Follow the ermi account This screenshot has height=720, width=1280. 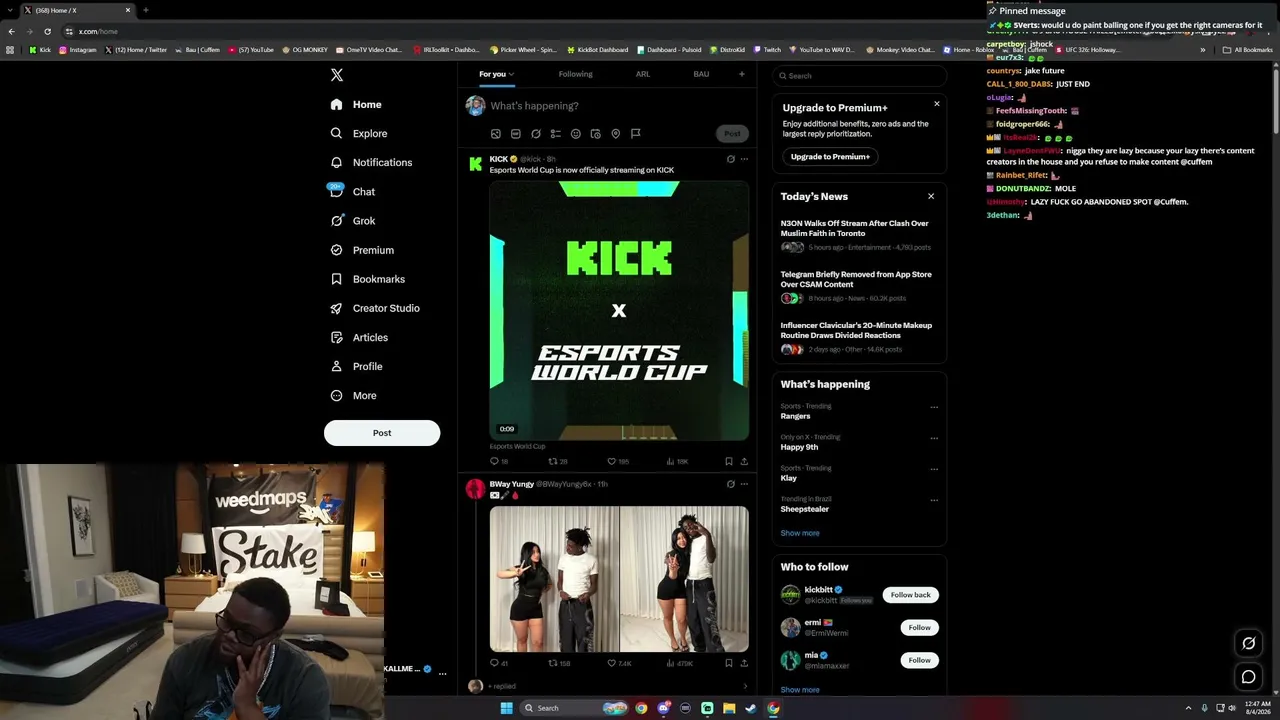919,628
